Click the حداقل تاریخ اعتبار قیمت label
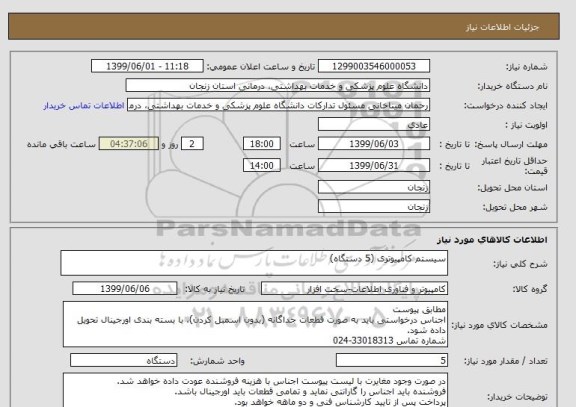This screenshot has width=576, height=407. coord(514,166)
